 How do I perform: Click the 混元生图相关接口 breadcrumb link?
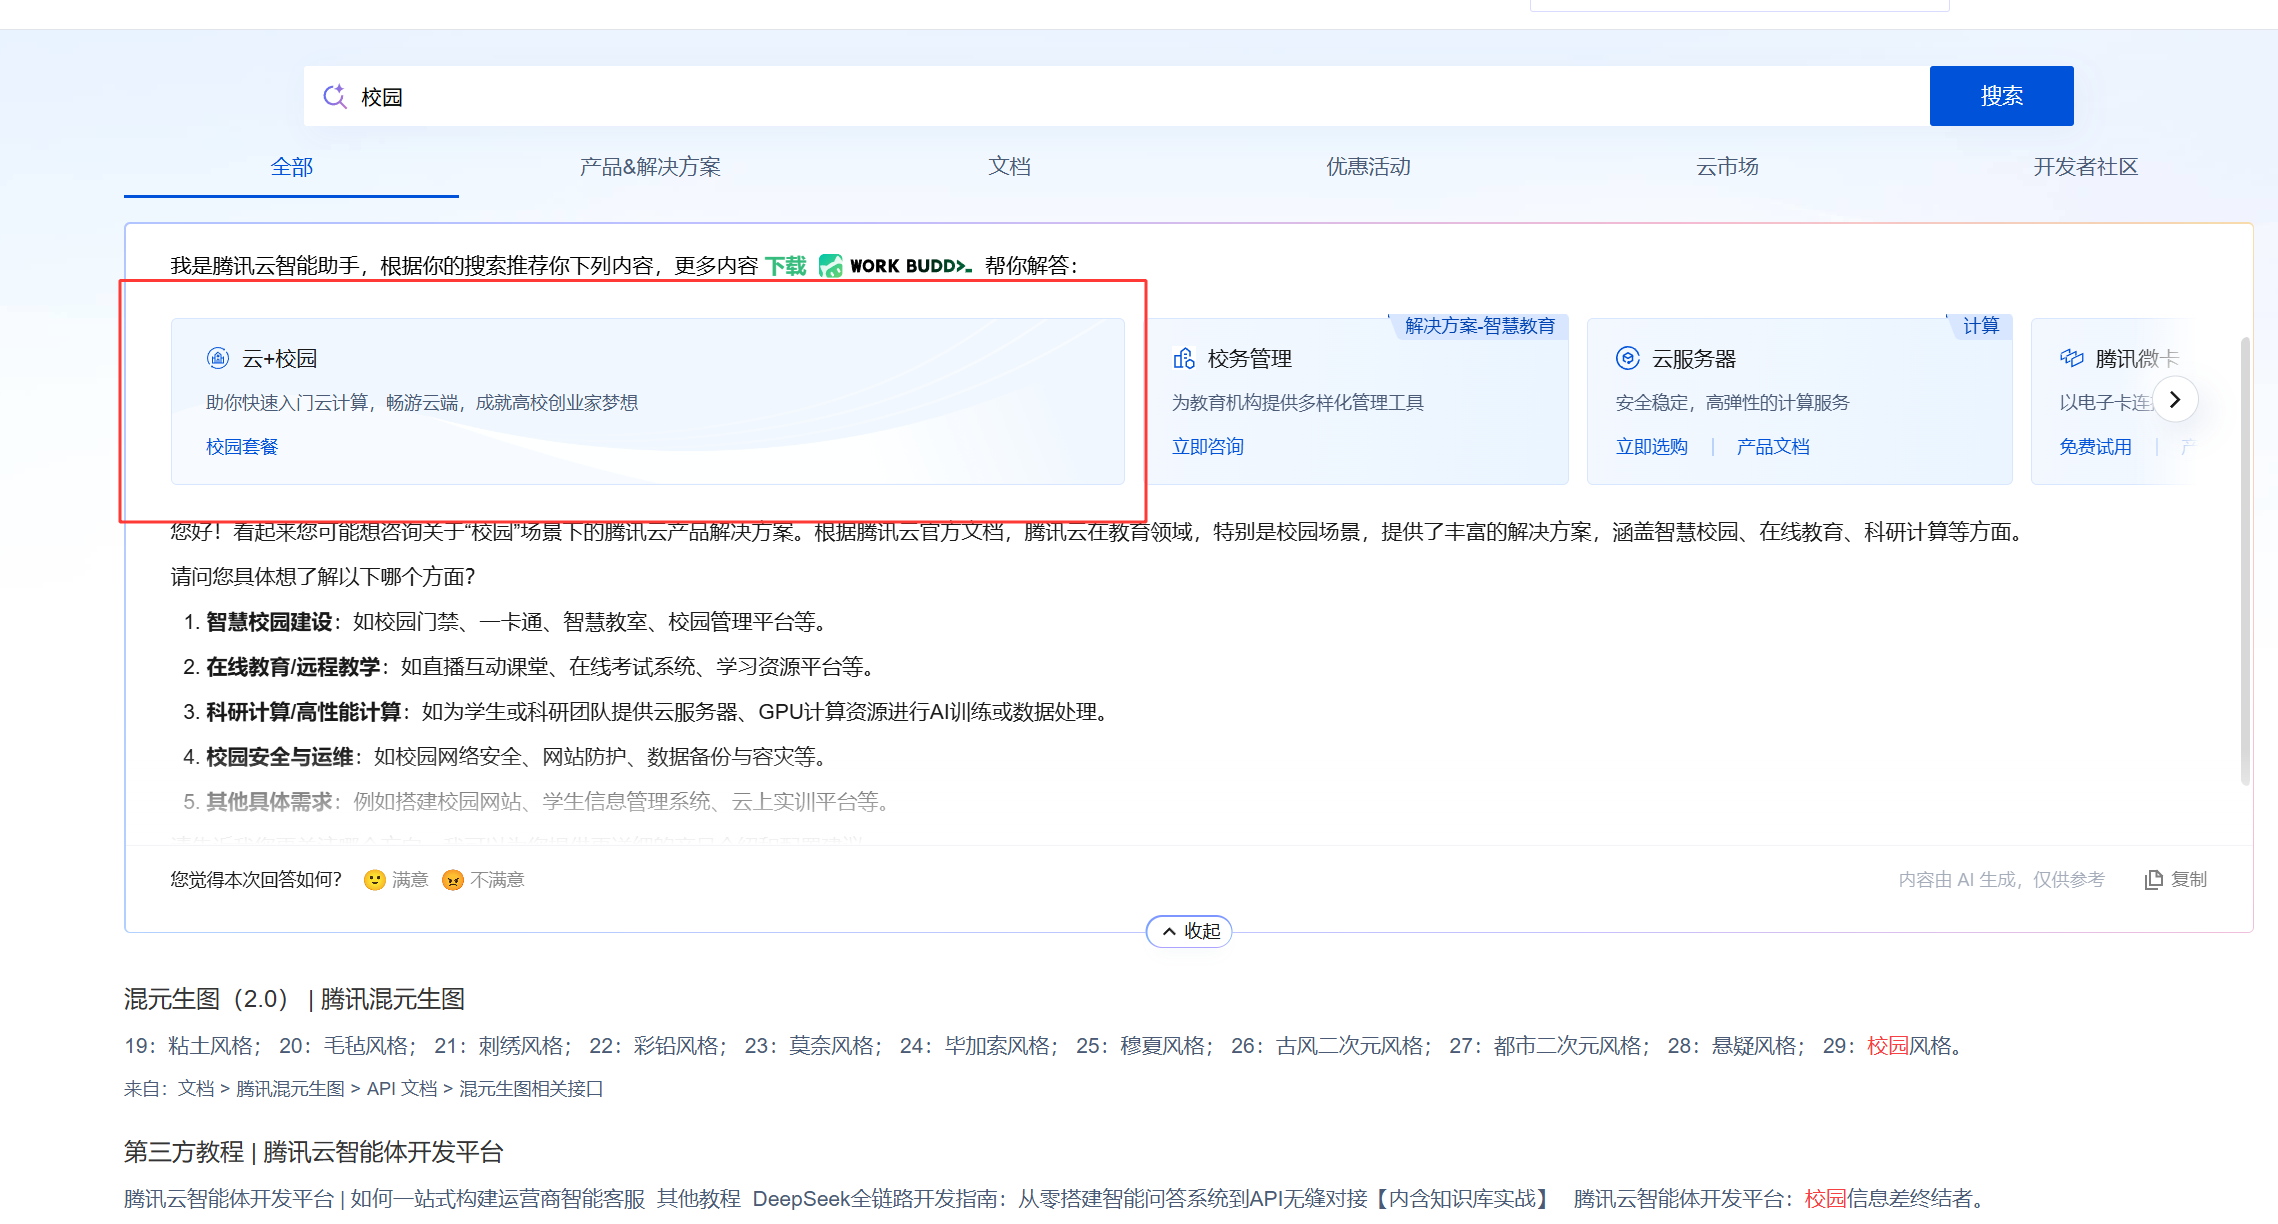pos(531,1089)
